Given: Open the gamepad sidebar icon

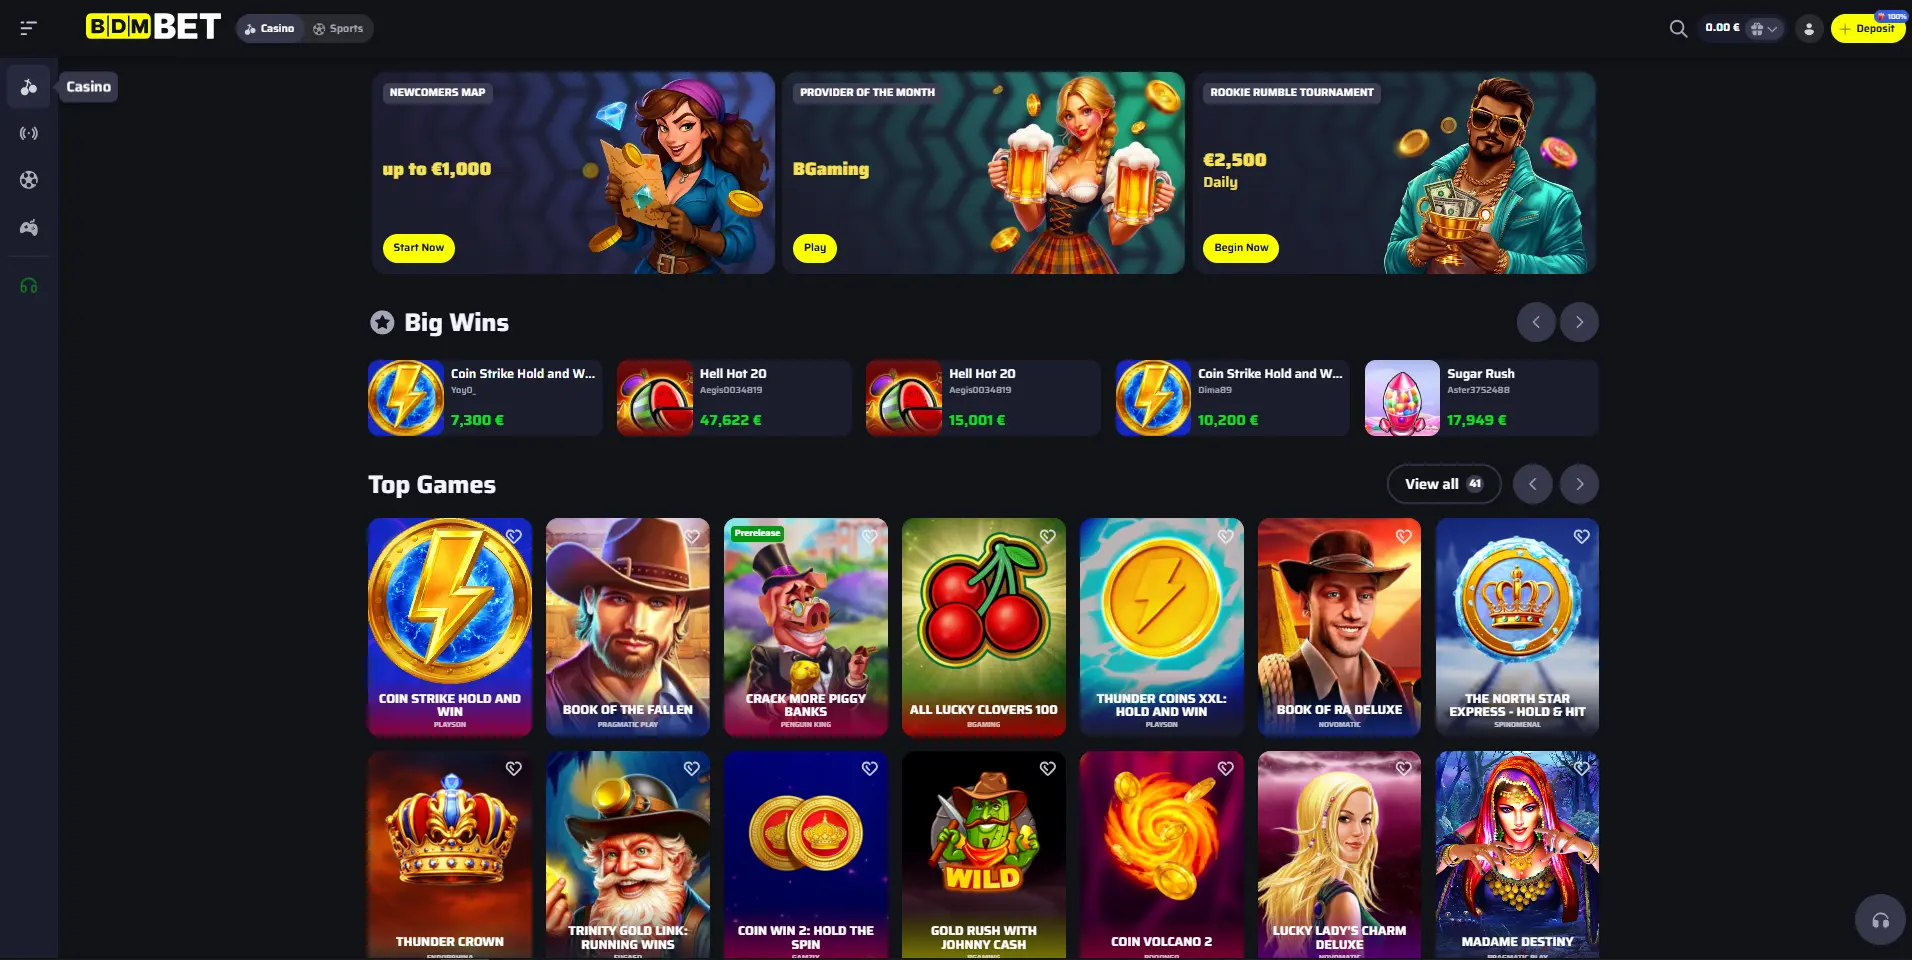Looking at the screenshot, I should tap(29, 228).
